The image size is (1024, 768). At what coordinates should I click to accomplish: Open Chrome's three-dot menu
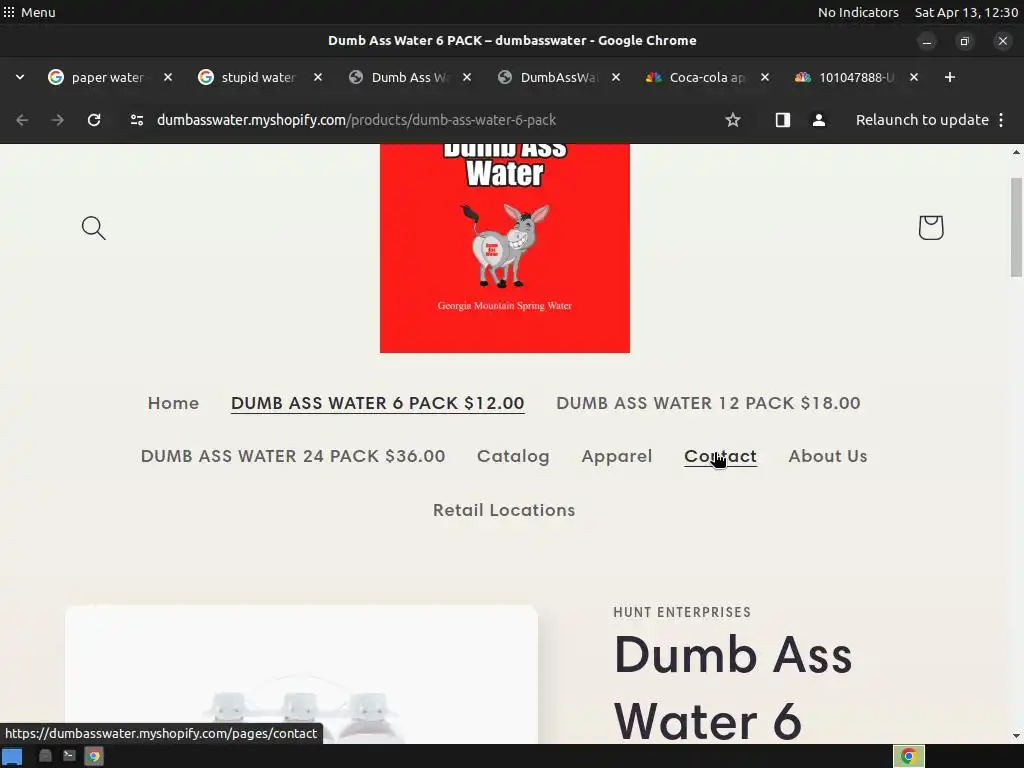[1001, 120]
